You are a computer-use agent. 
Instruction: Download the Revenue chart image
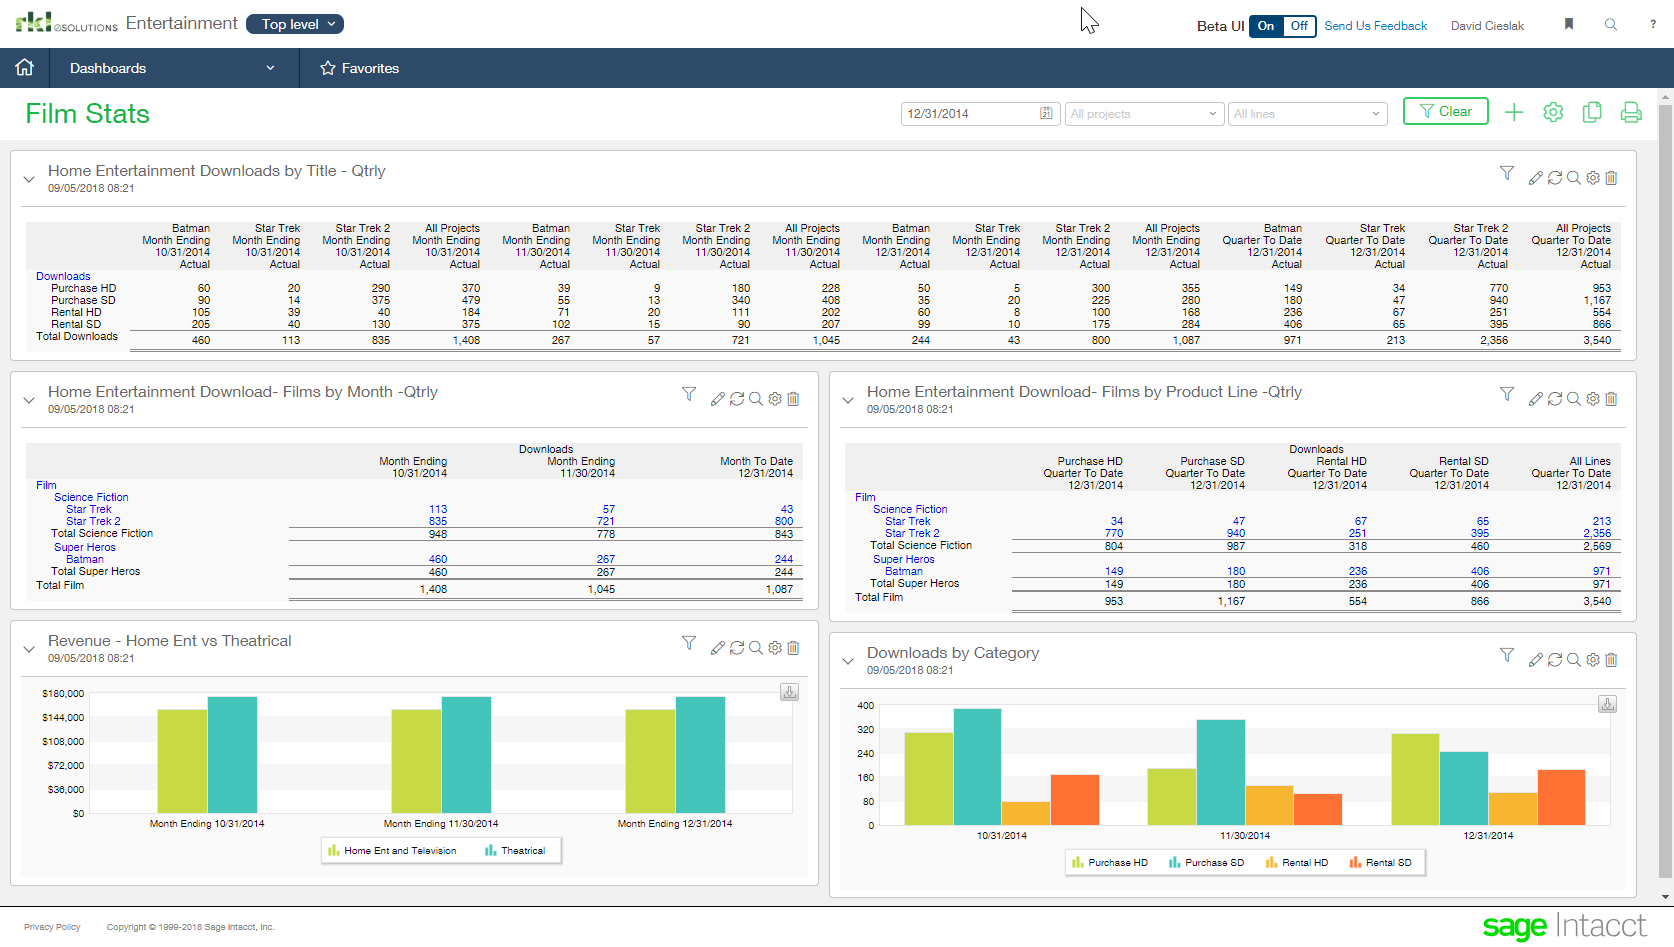click(789, 692)
